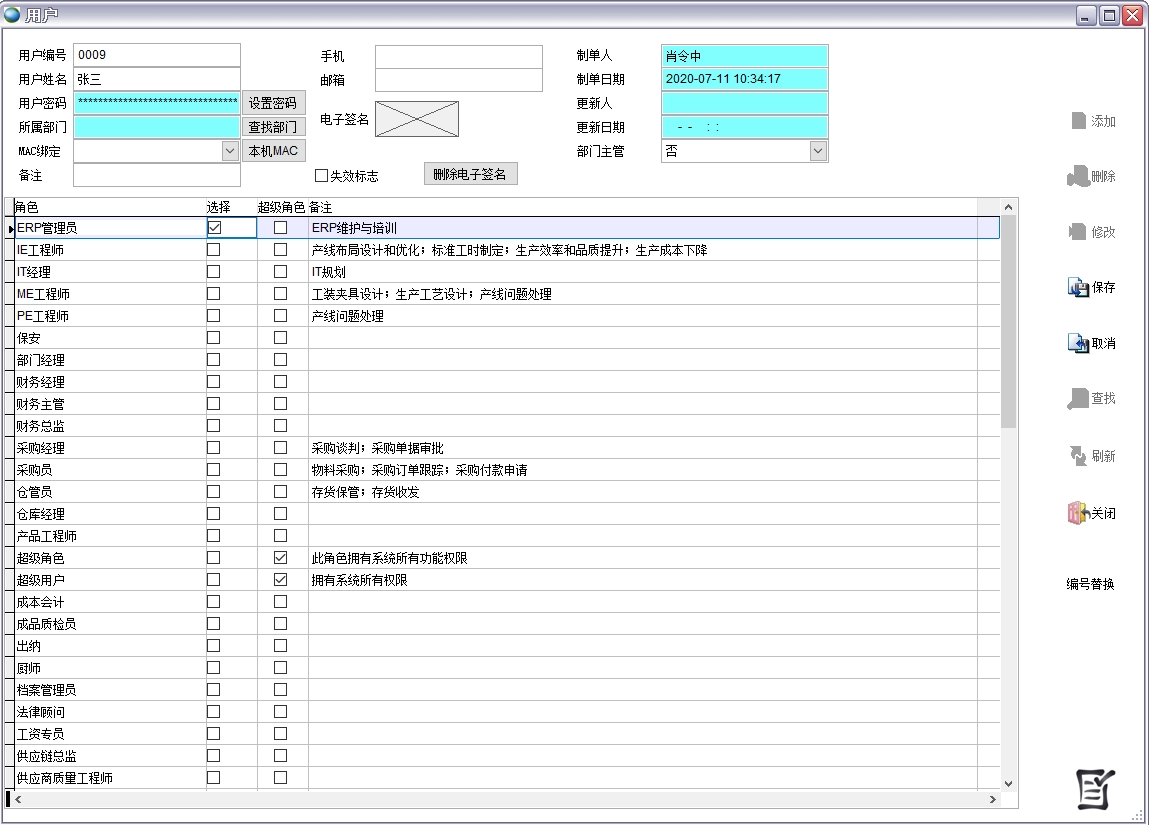The width and height of the screenshot is (1149, 825).
Task: Click the Refresh (刷新) icon
Action: pyautogui.click(x=1078, y=456)
